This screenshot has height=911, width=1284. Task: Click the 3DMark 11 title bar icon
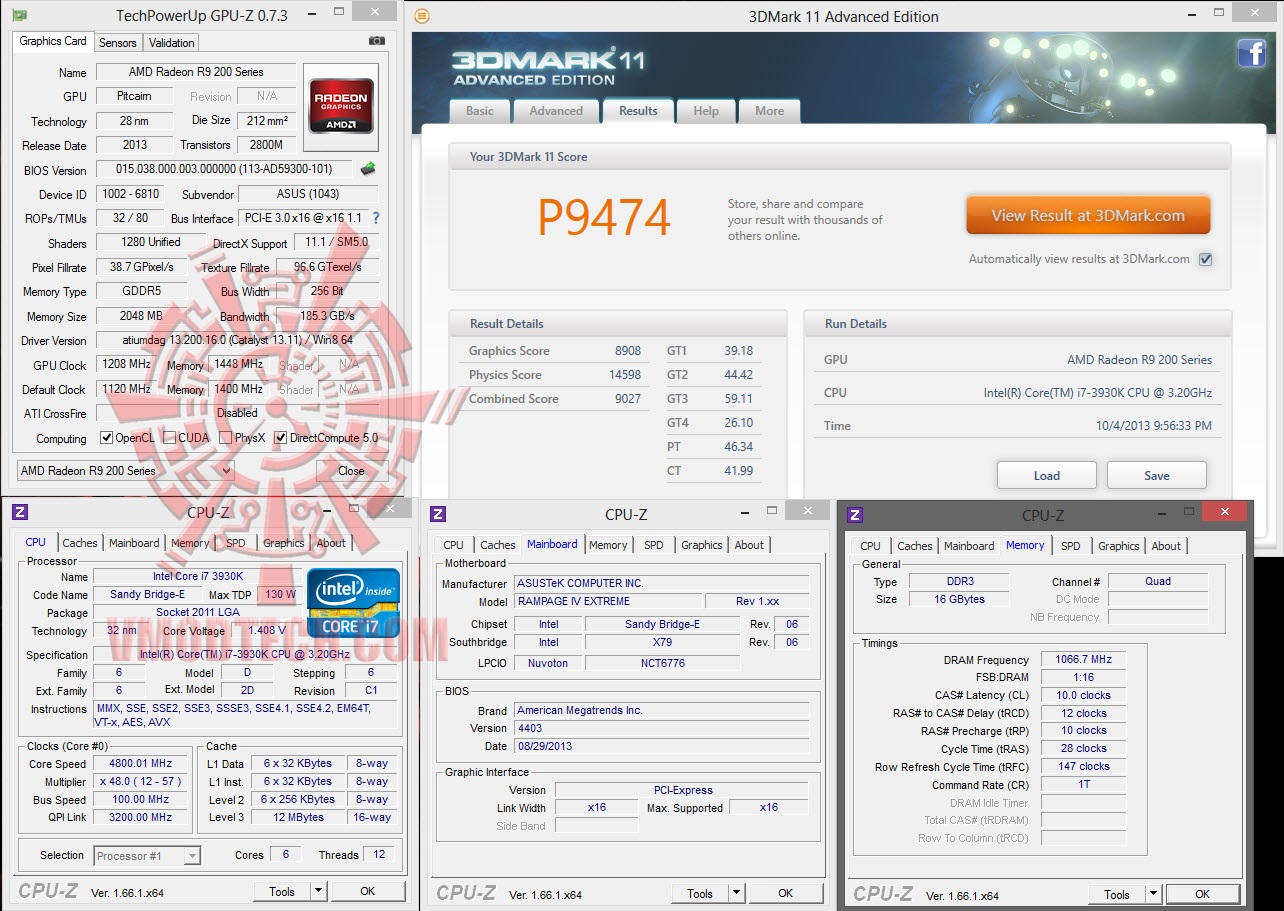pos(422,16)
